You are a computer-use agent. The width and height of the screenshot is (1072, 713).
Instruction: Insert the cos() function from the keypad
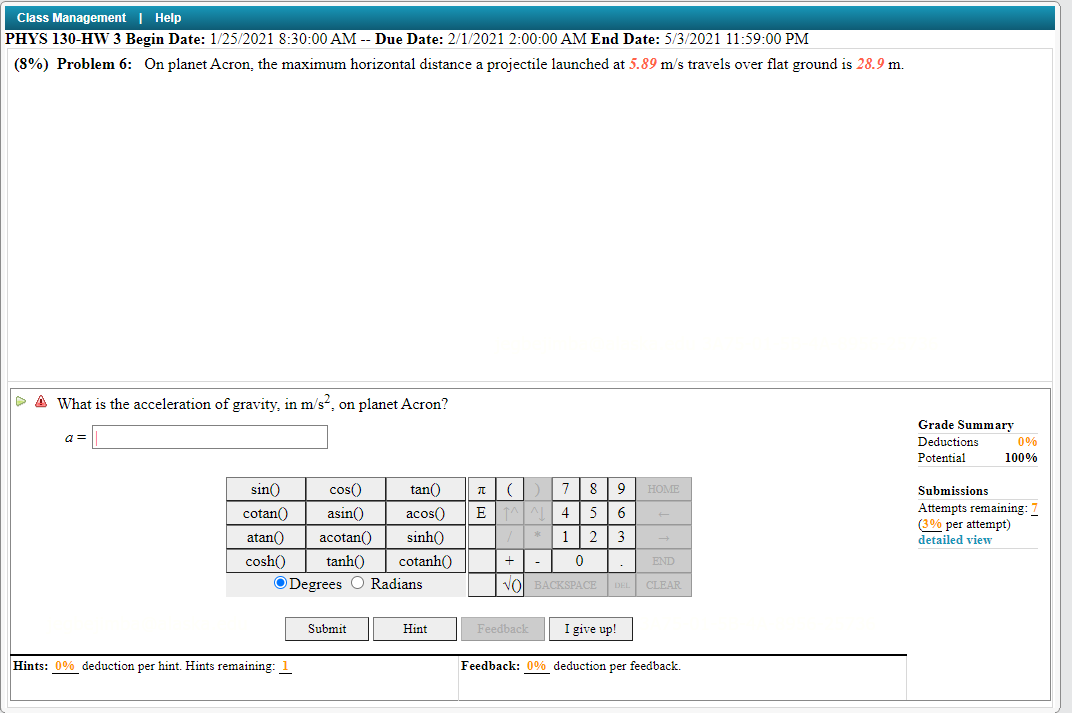coord(345,489)
